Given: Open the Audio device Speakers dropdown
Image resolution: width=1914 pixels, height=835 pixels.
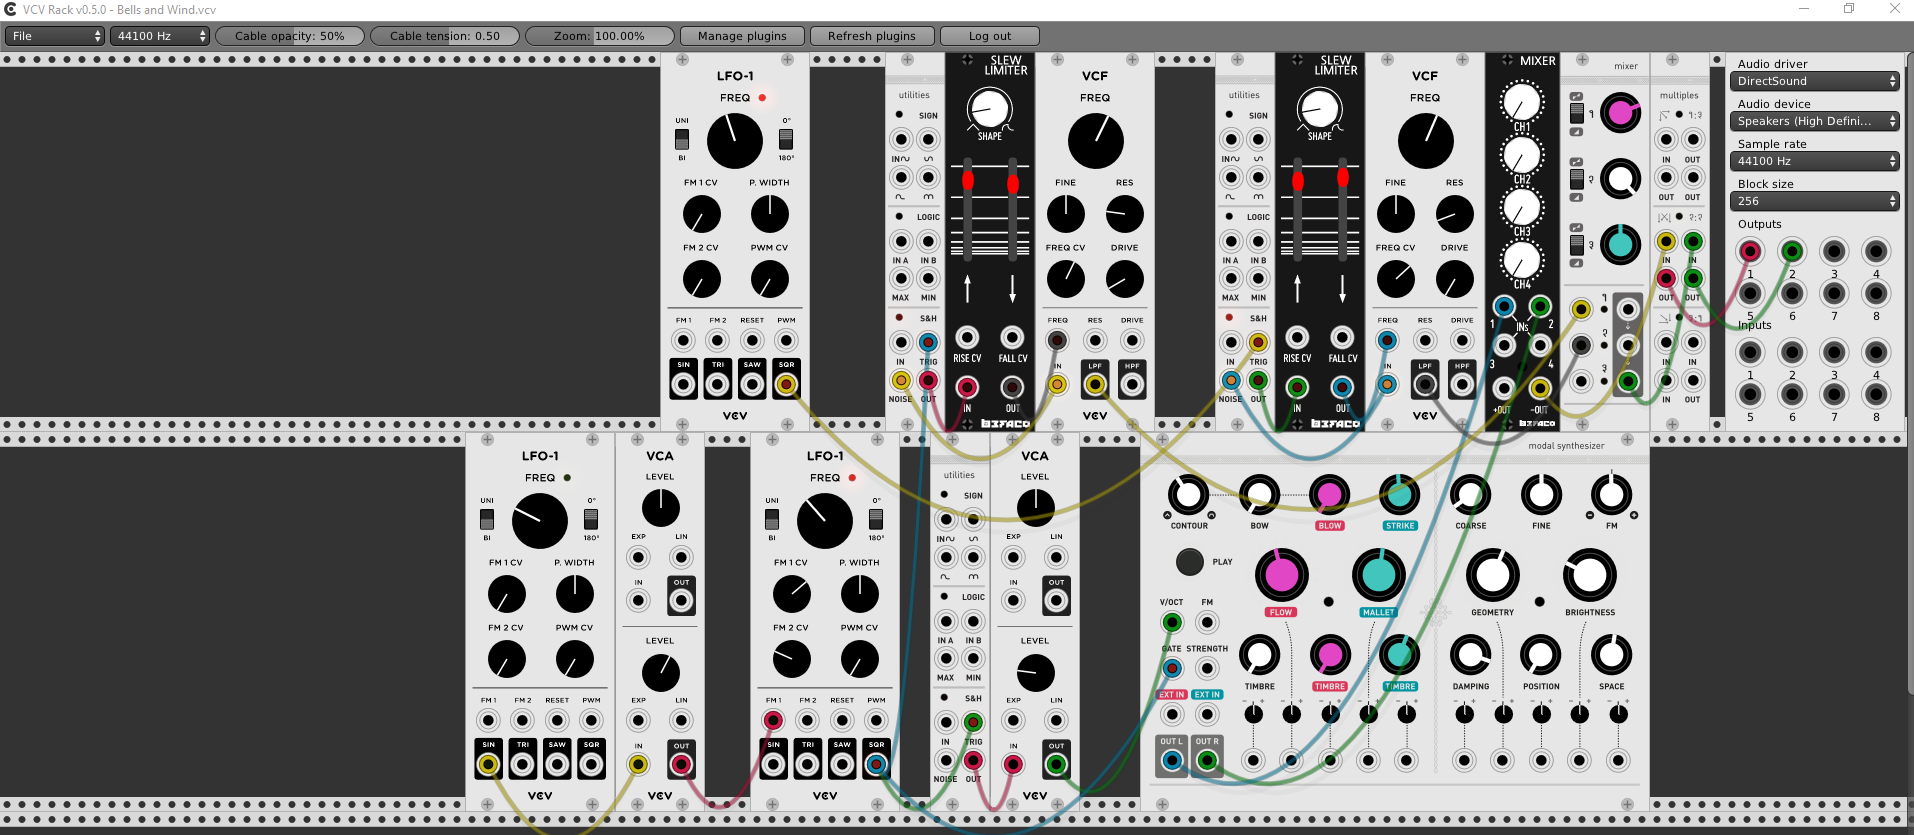Looking at the screenshot, I should 1815,121.
